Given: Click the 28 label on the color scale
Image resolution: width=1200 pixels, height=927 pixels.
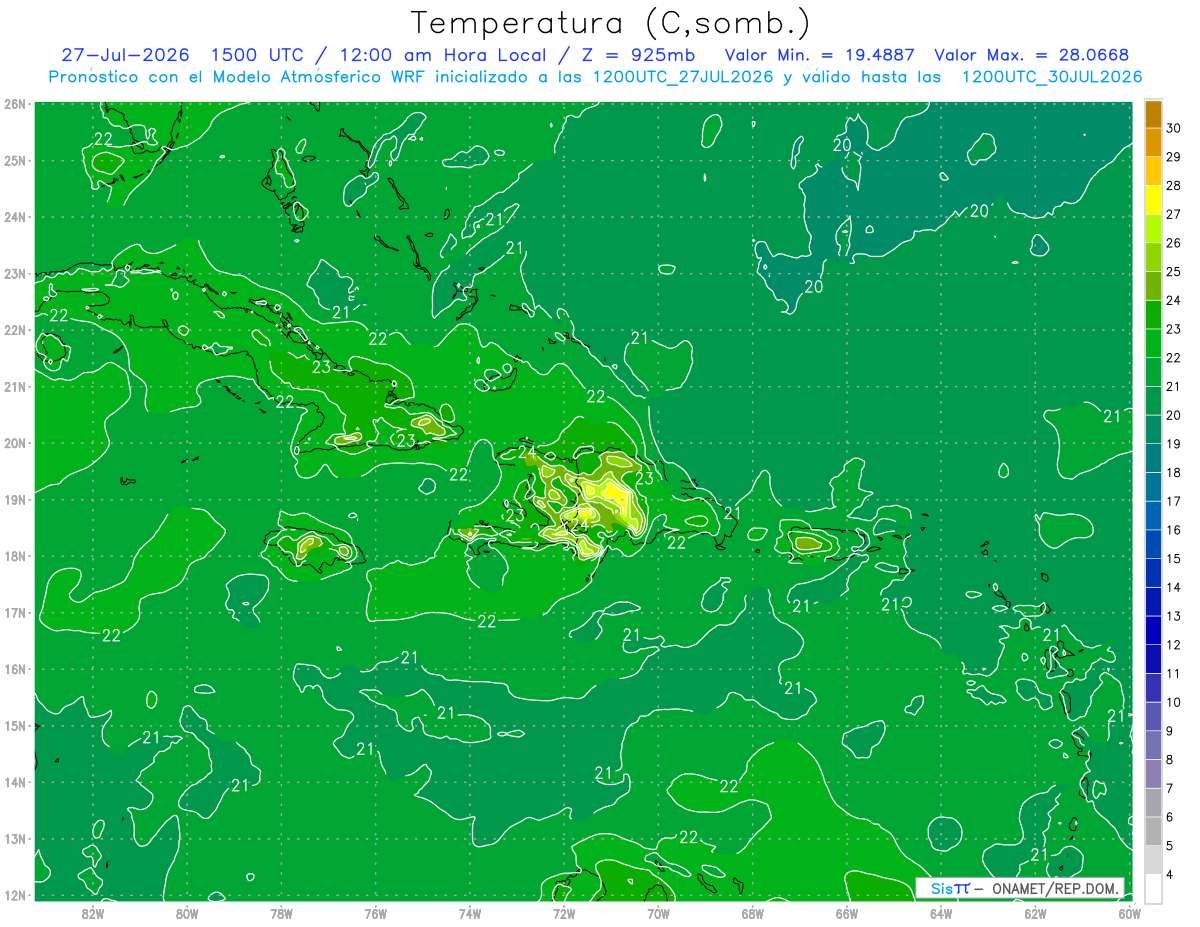Looking at the screenshot, I should pos(1173,186).
